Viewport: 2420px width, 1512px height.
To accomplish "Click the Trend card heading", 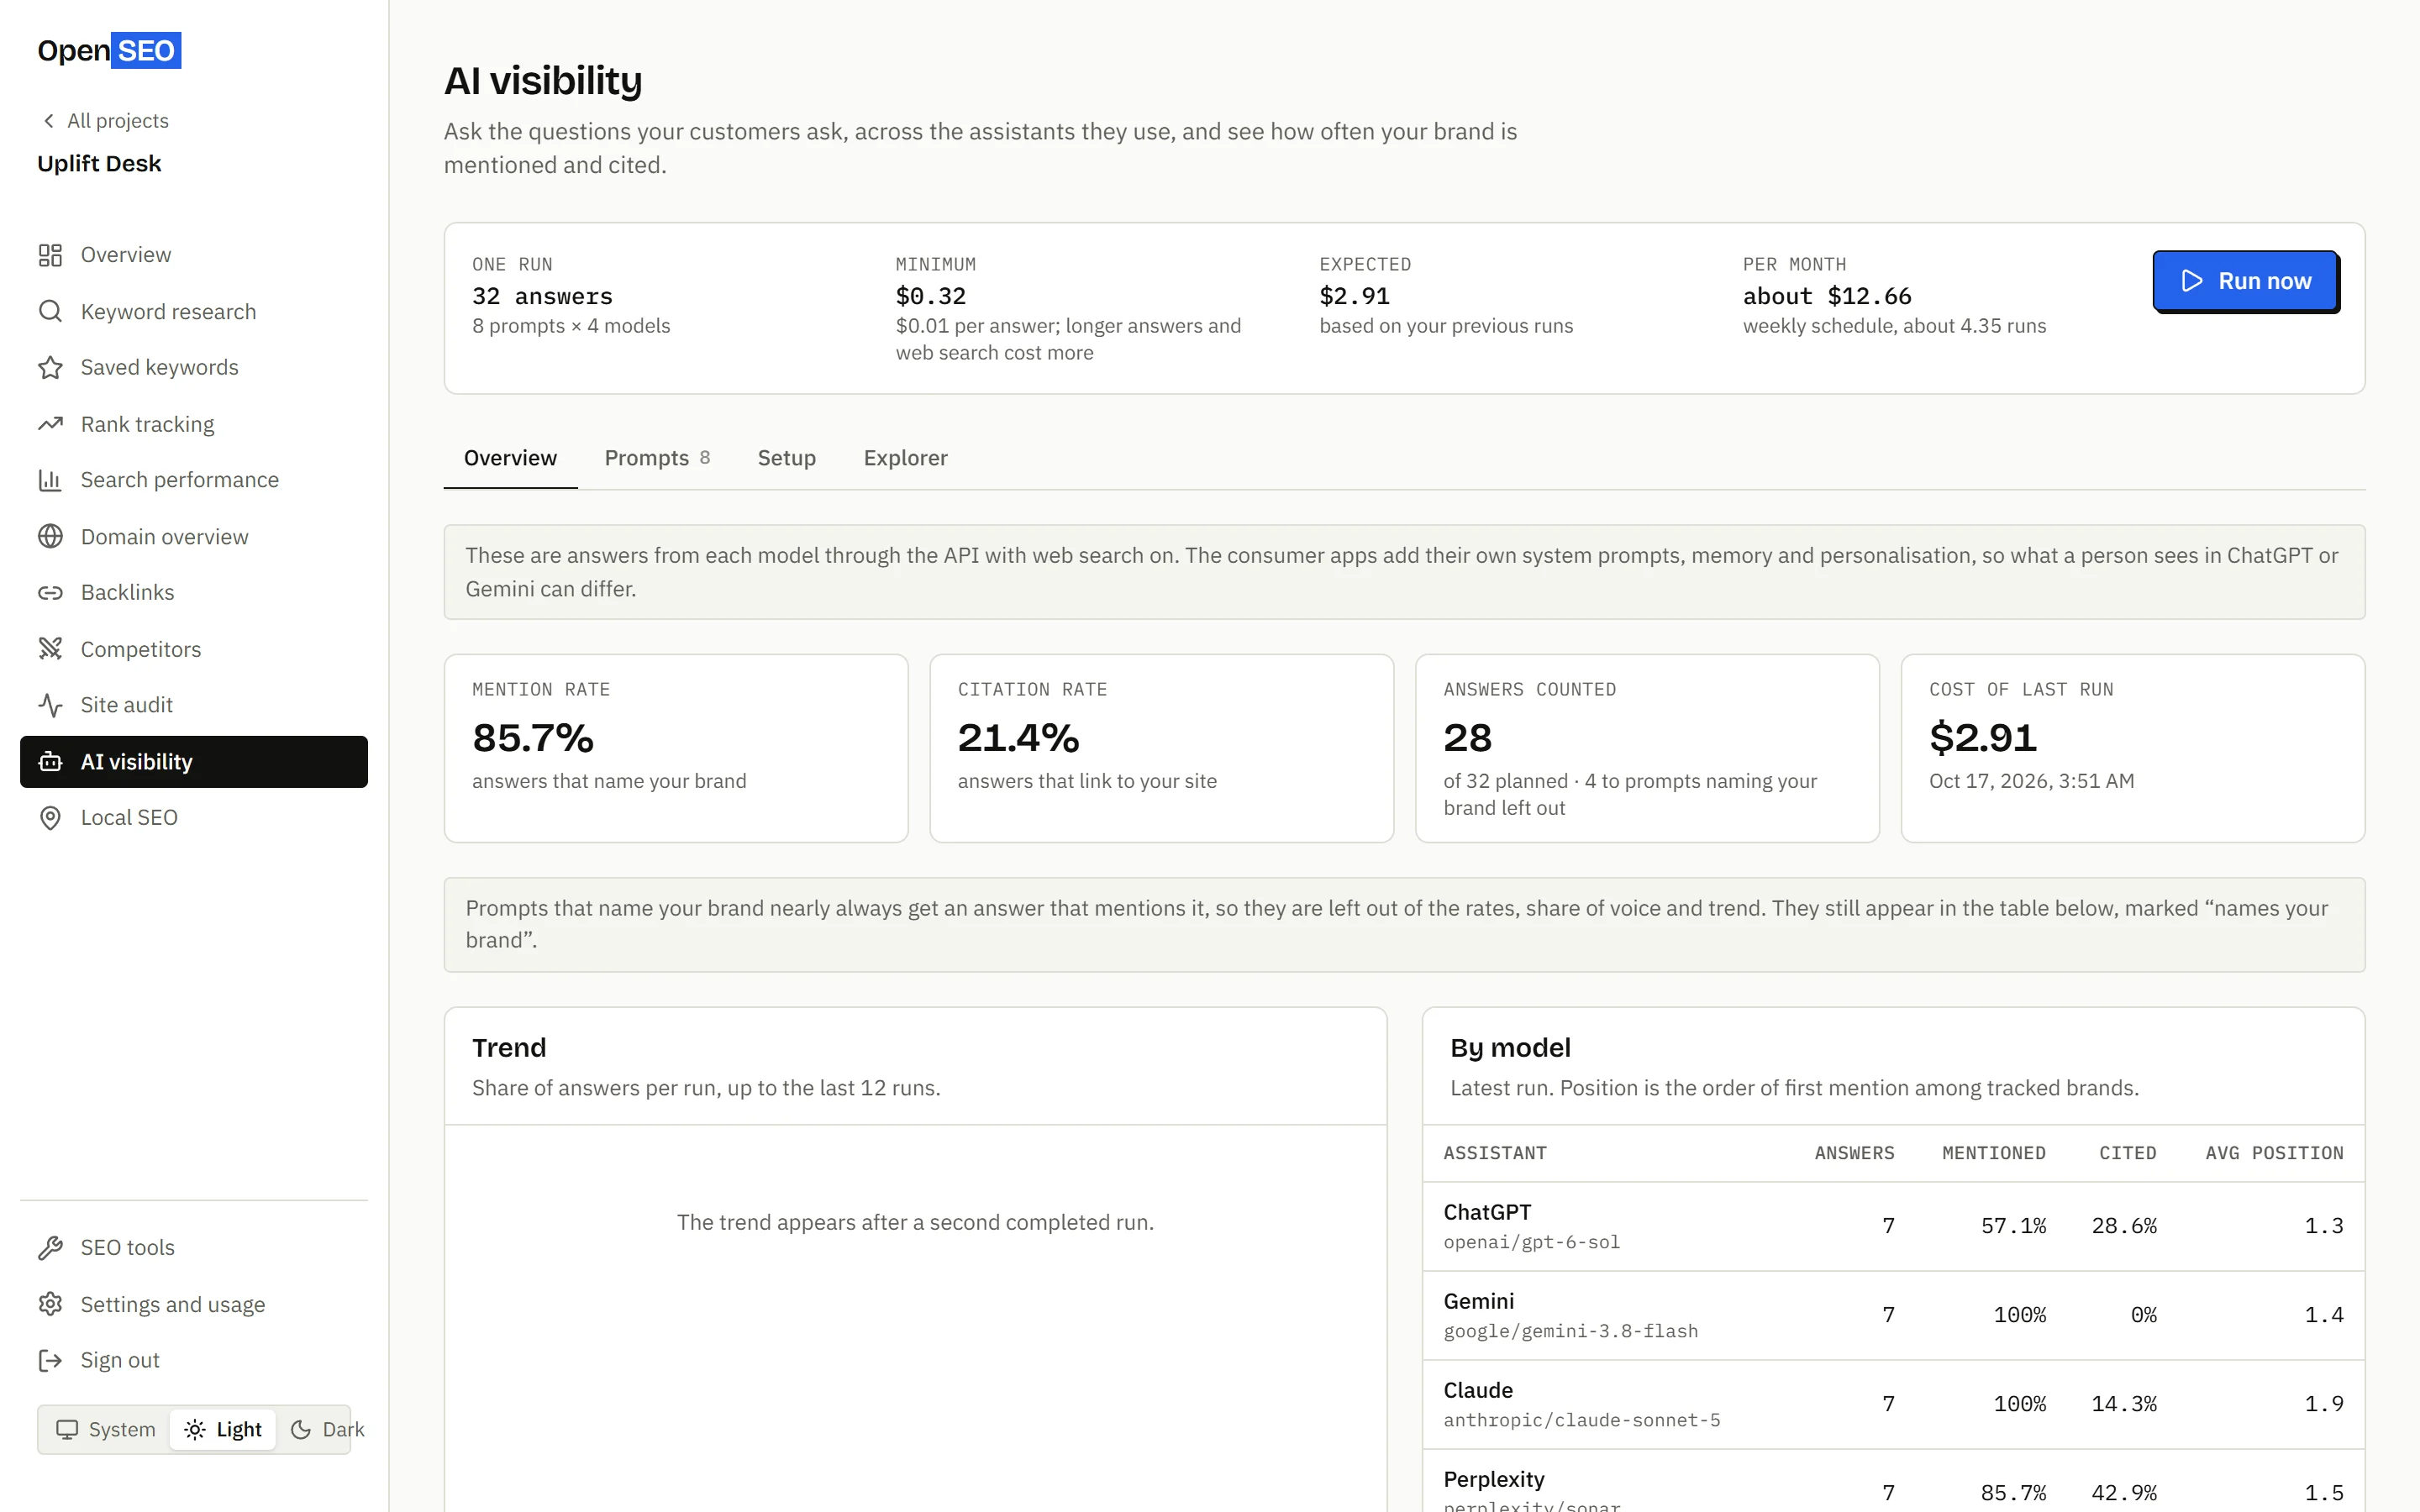I will (509, 1048).
